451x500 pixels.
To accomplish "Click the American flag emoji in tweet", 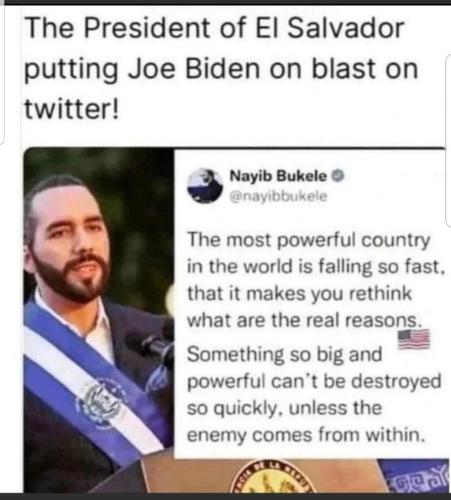I will click(x=414, y=339).
